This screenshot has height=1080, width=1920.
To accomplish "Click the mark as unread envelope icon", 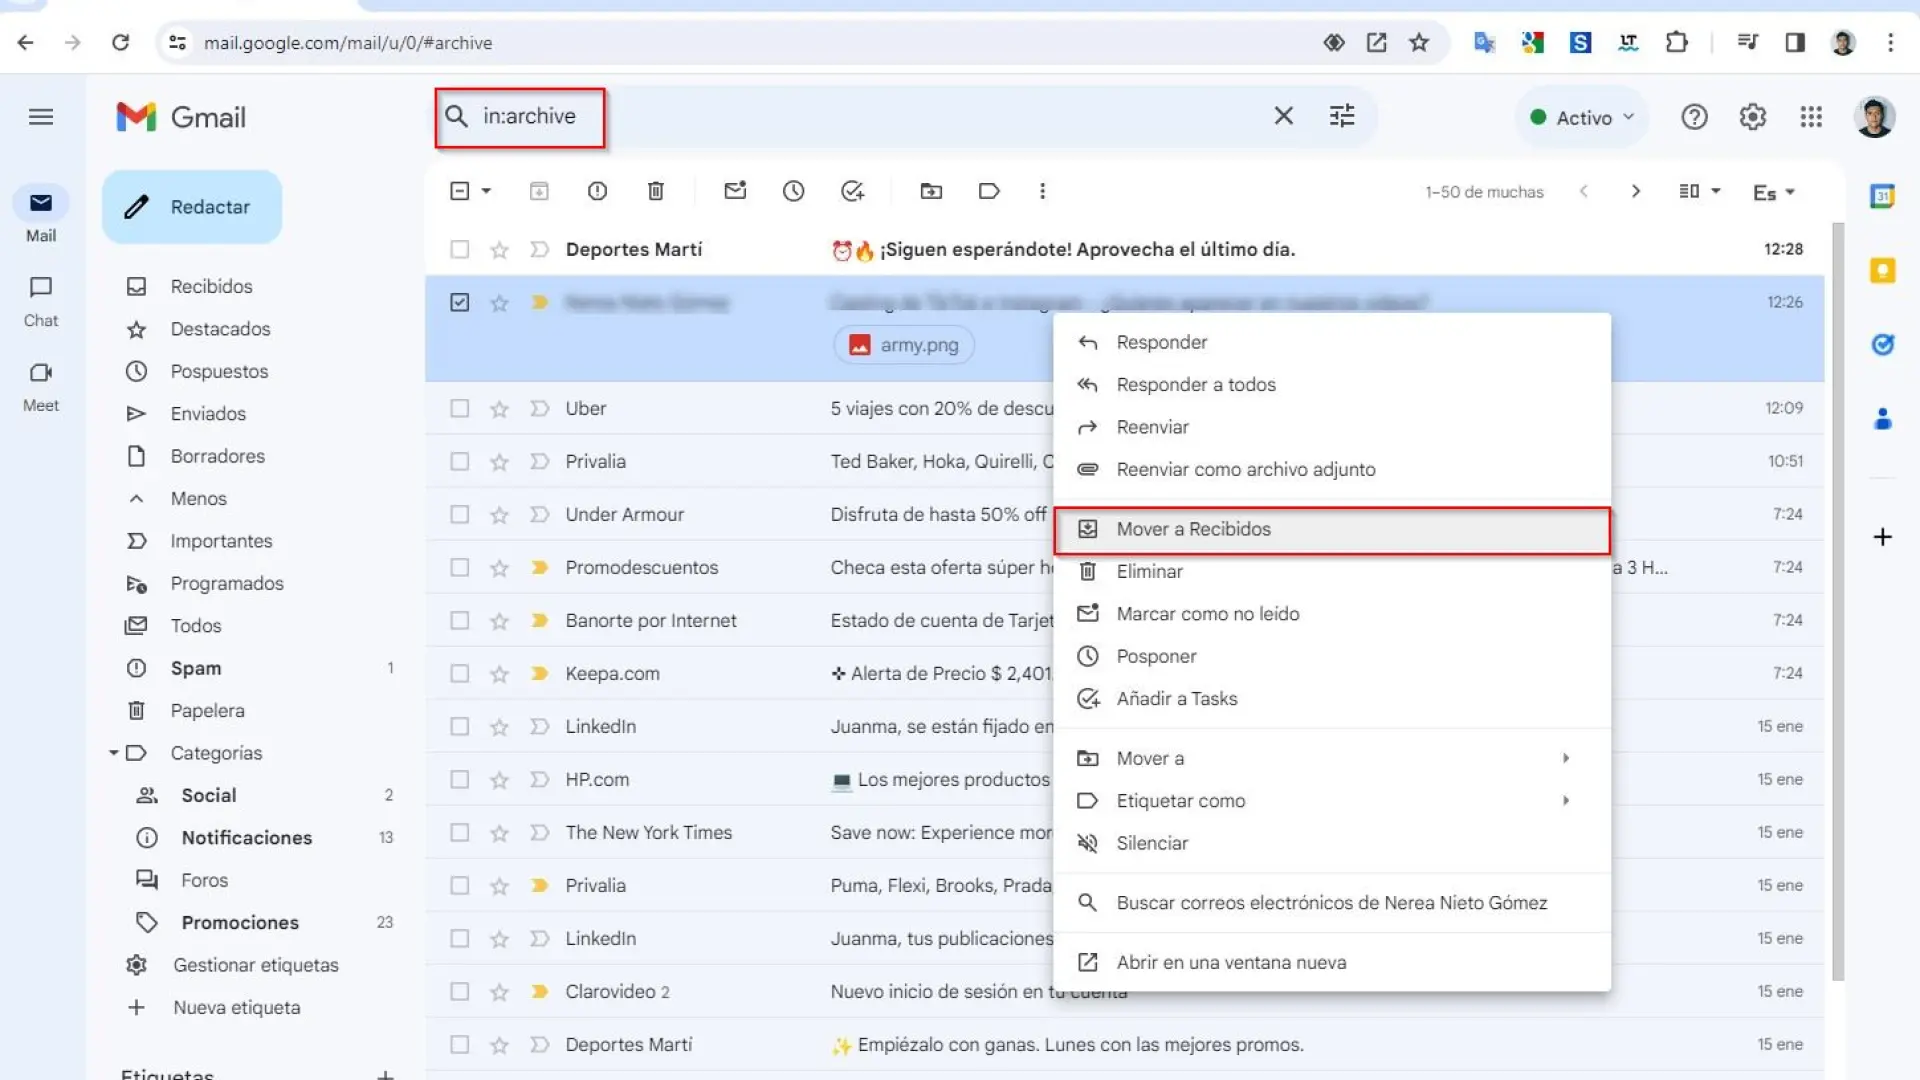I will [x=735, y=191].
